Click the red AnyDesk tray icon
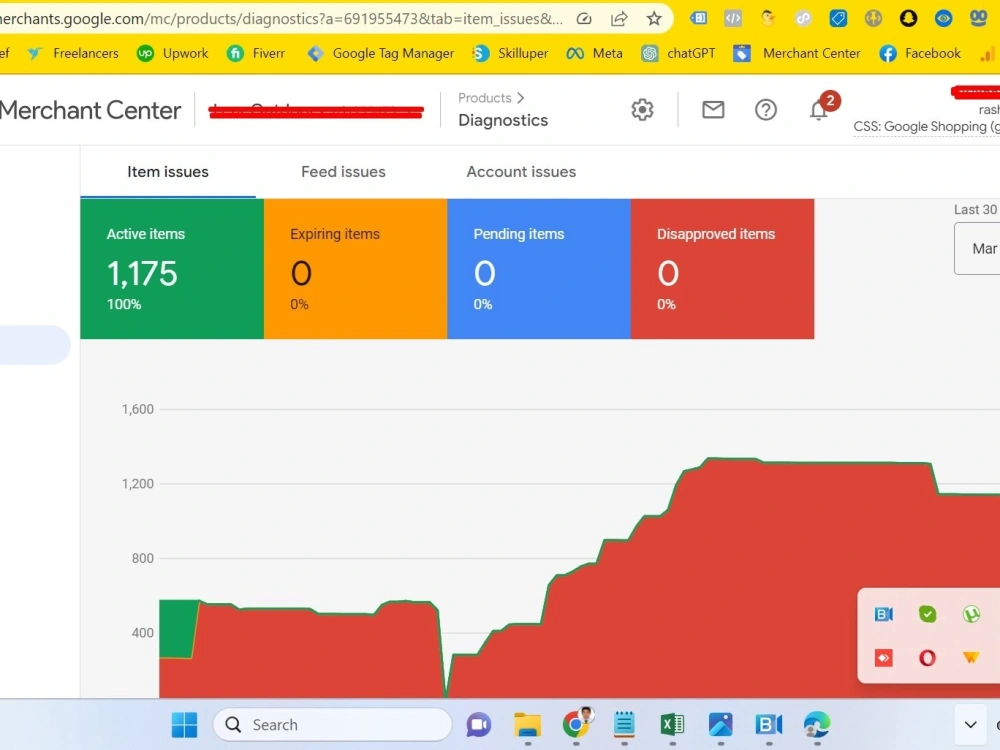1000x750 pixels. pyautogui.click(x=883, y=658)
